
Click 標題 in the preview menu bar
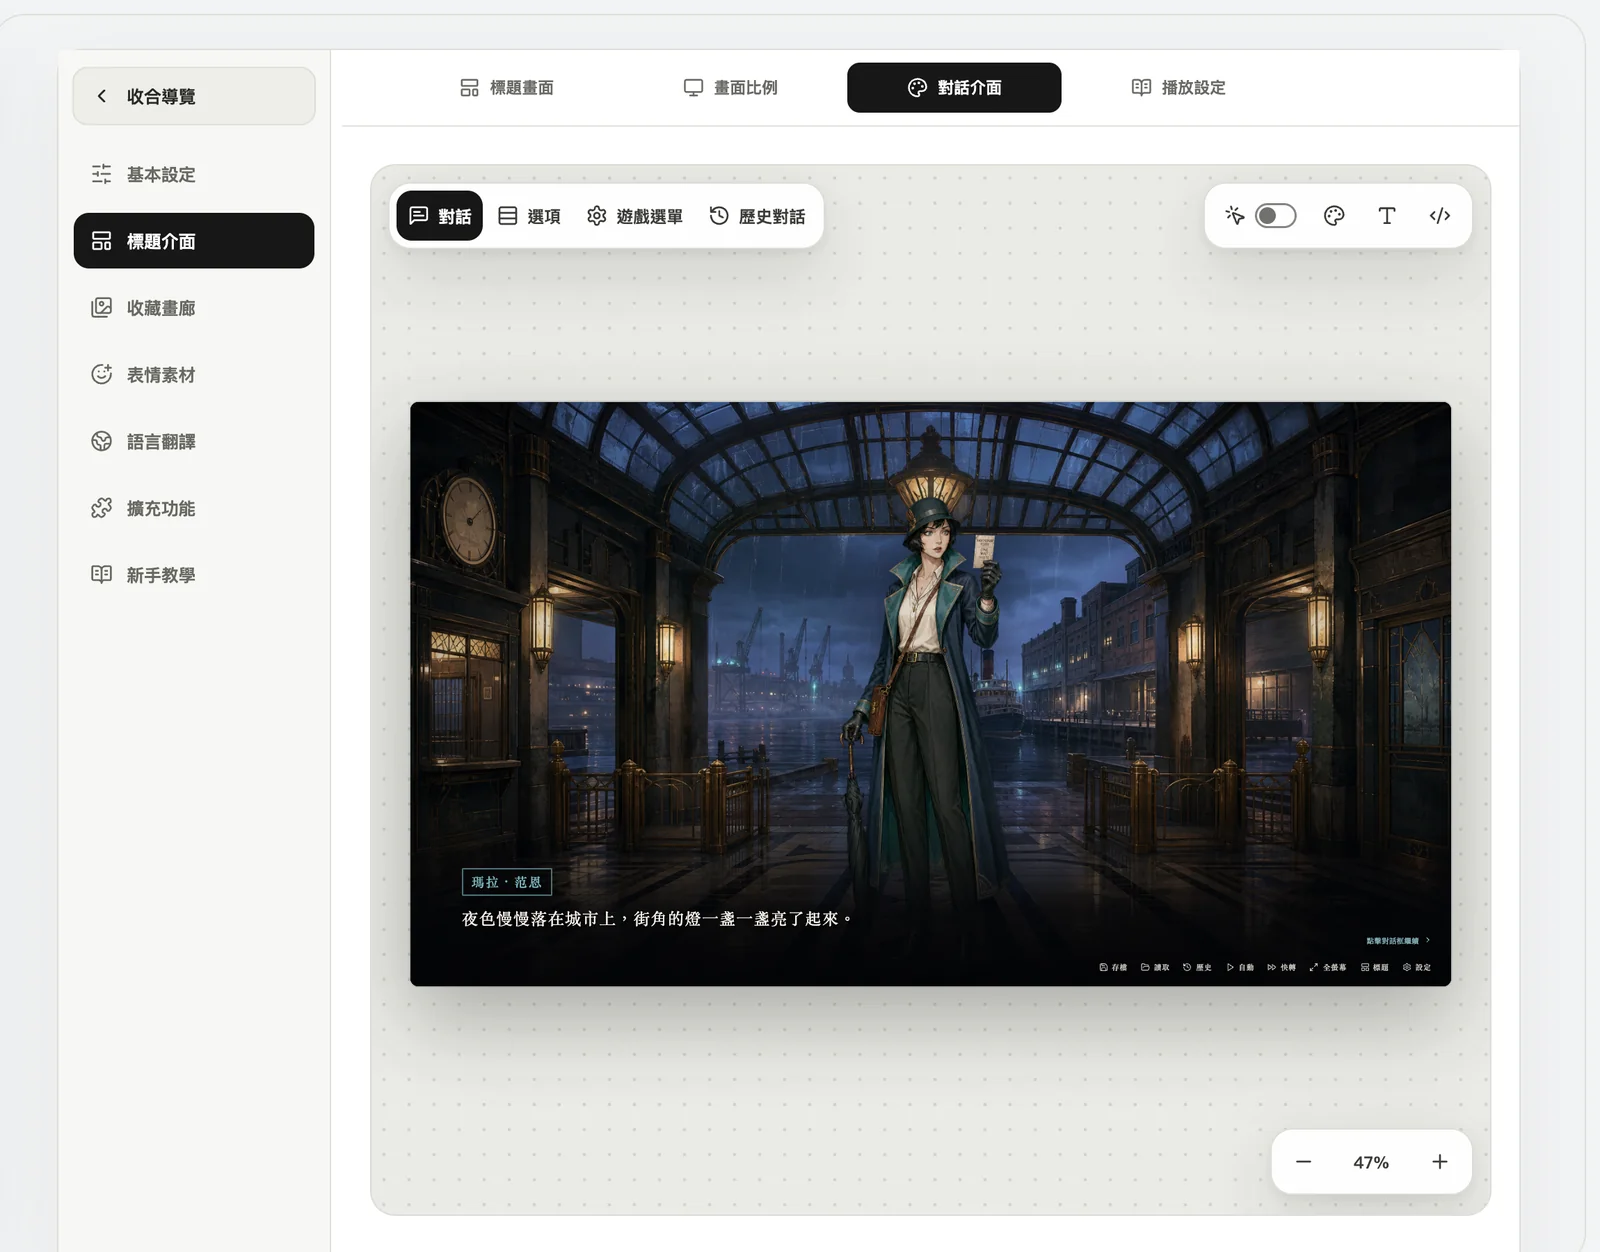click(1375, 967)
